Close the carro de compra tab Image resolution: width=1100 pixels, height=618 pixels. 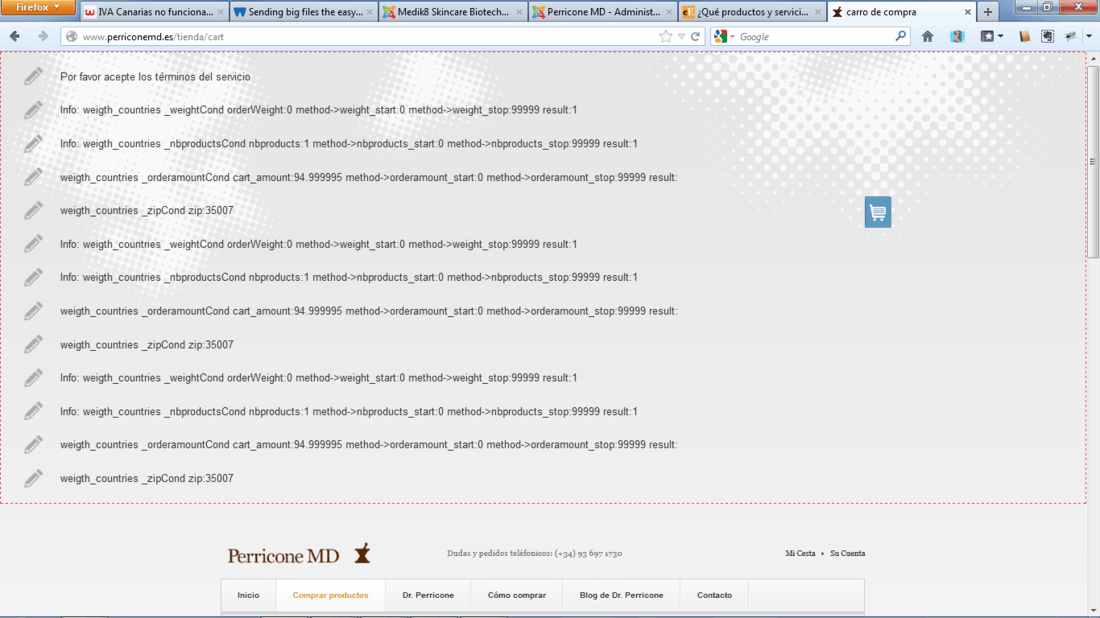[x=967, y=12]
